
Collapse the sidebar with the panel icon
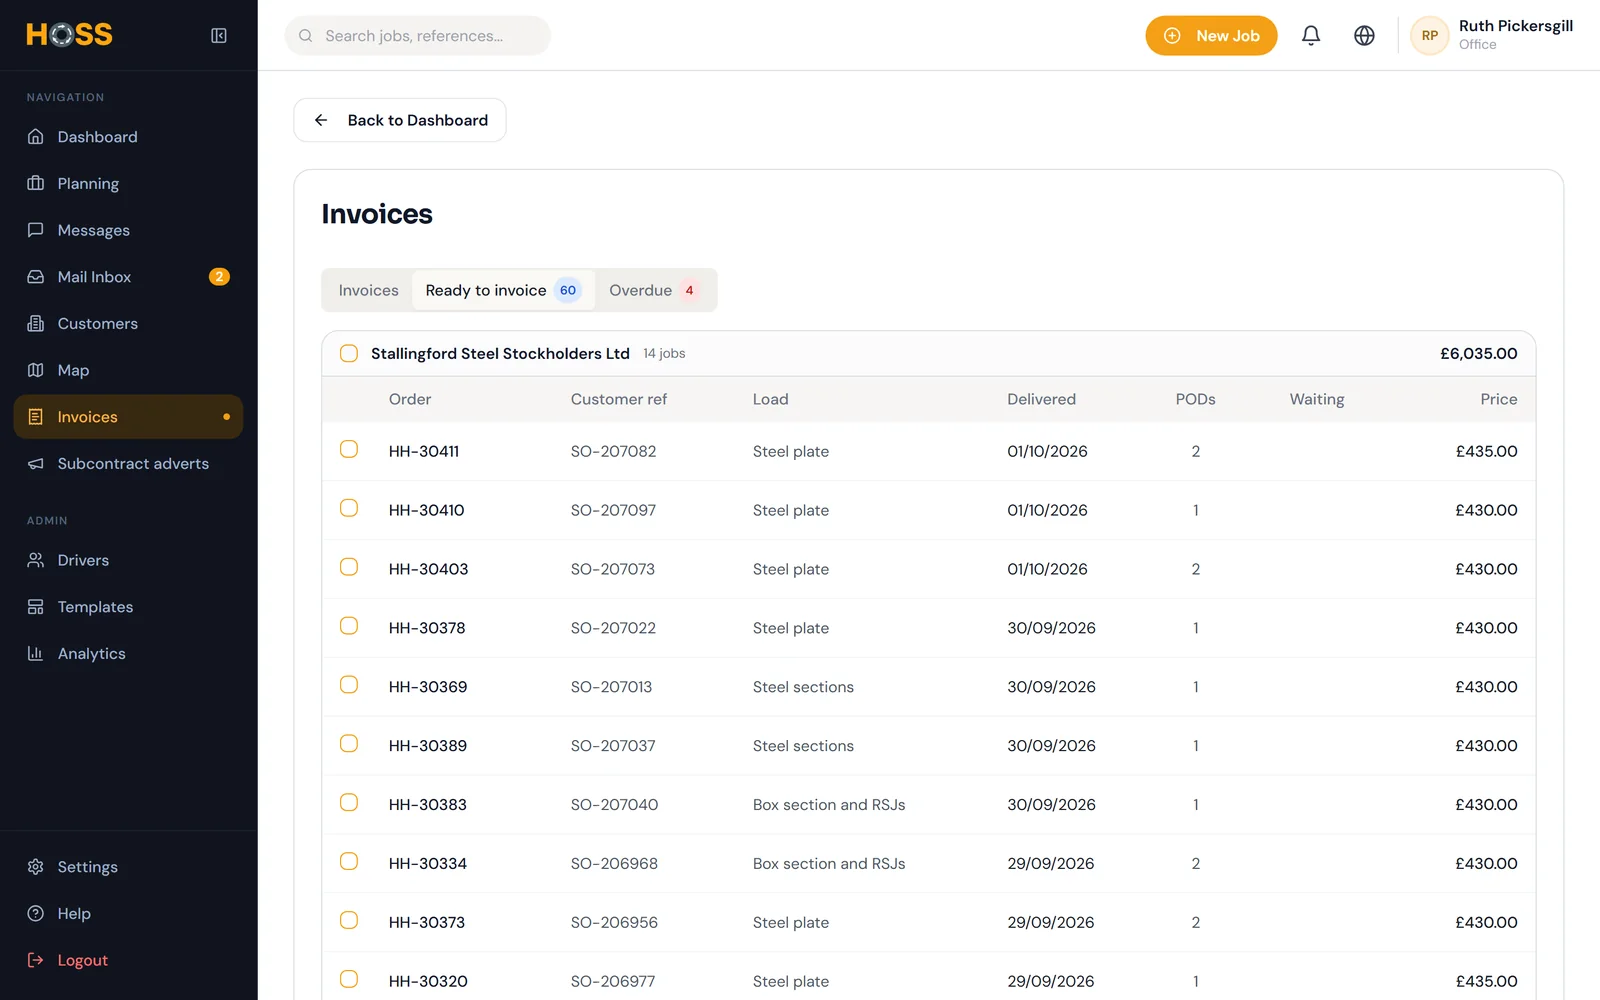click(219, 36)
